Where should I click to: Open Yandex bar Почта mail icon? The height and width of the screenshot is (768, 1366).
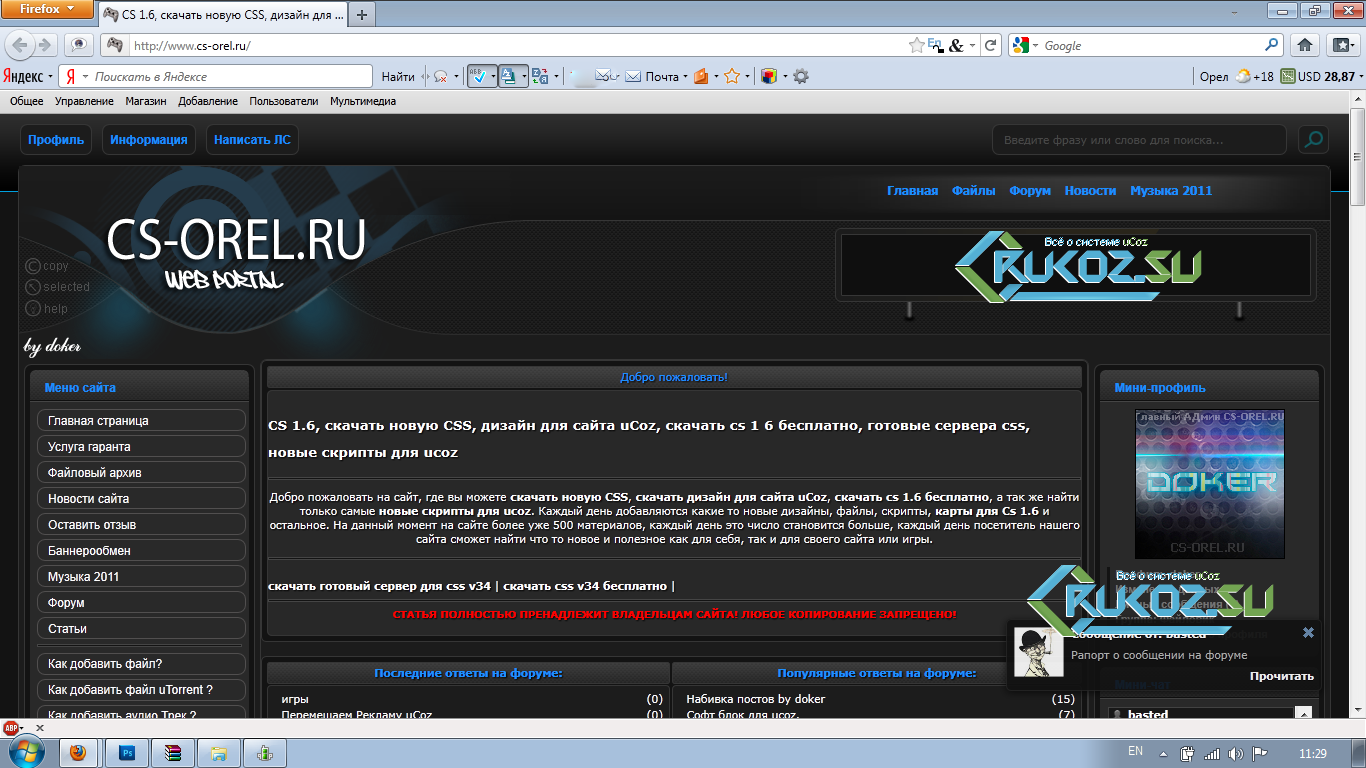tap(633, 76)
